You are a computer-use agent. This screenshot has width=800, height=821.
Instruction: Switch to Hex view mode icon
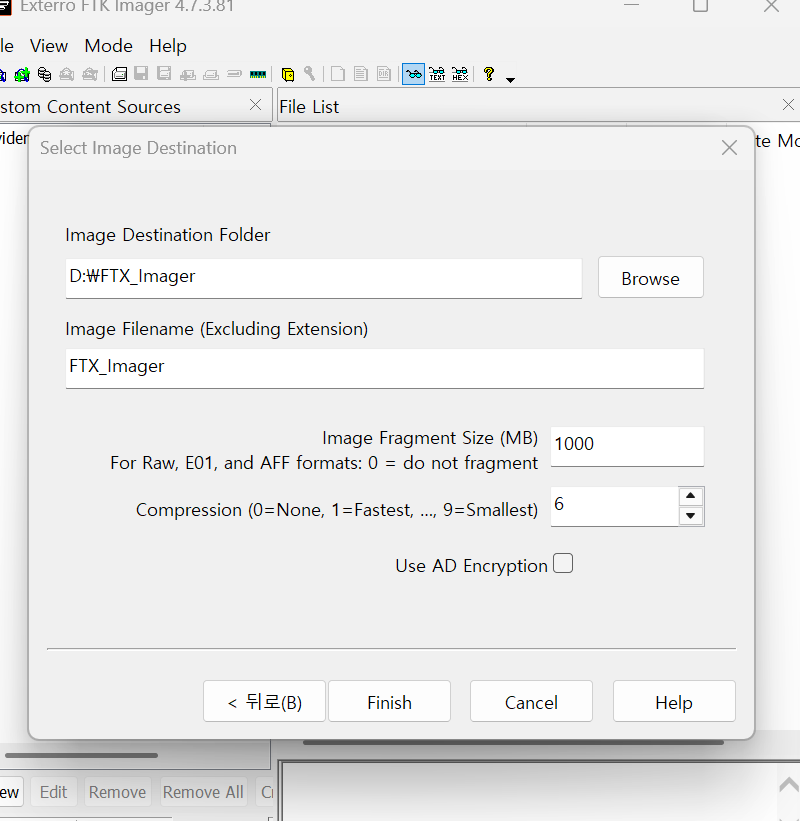point(460,74)
